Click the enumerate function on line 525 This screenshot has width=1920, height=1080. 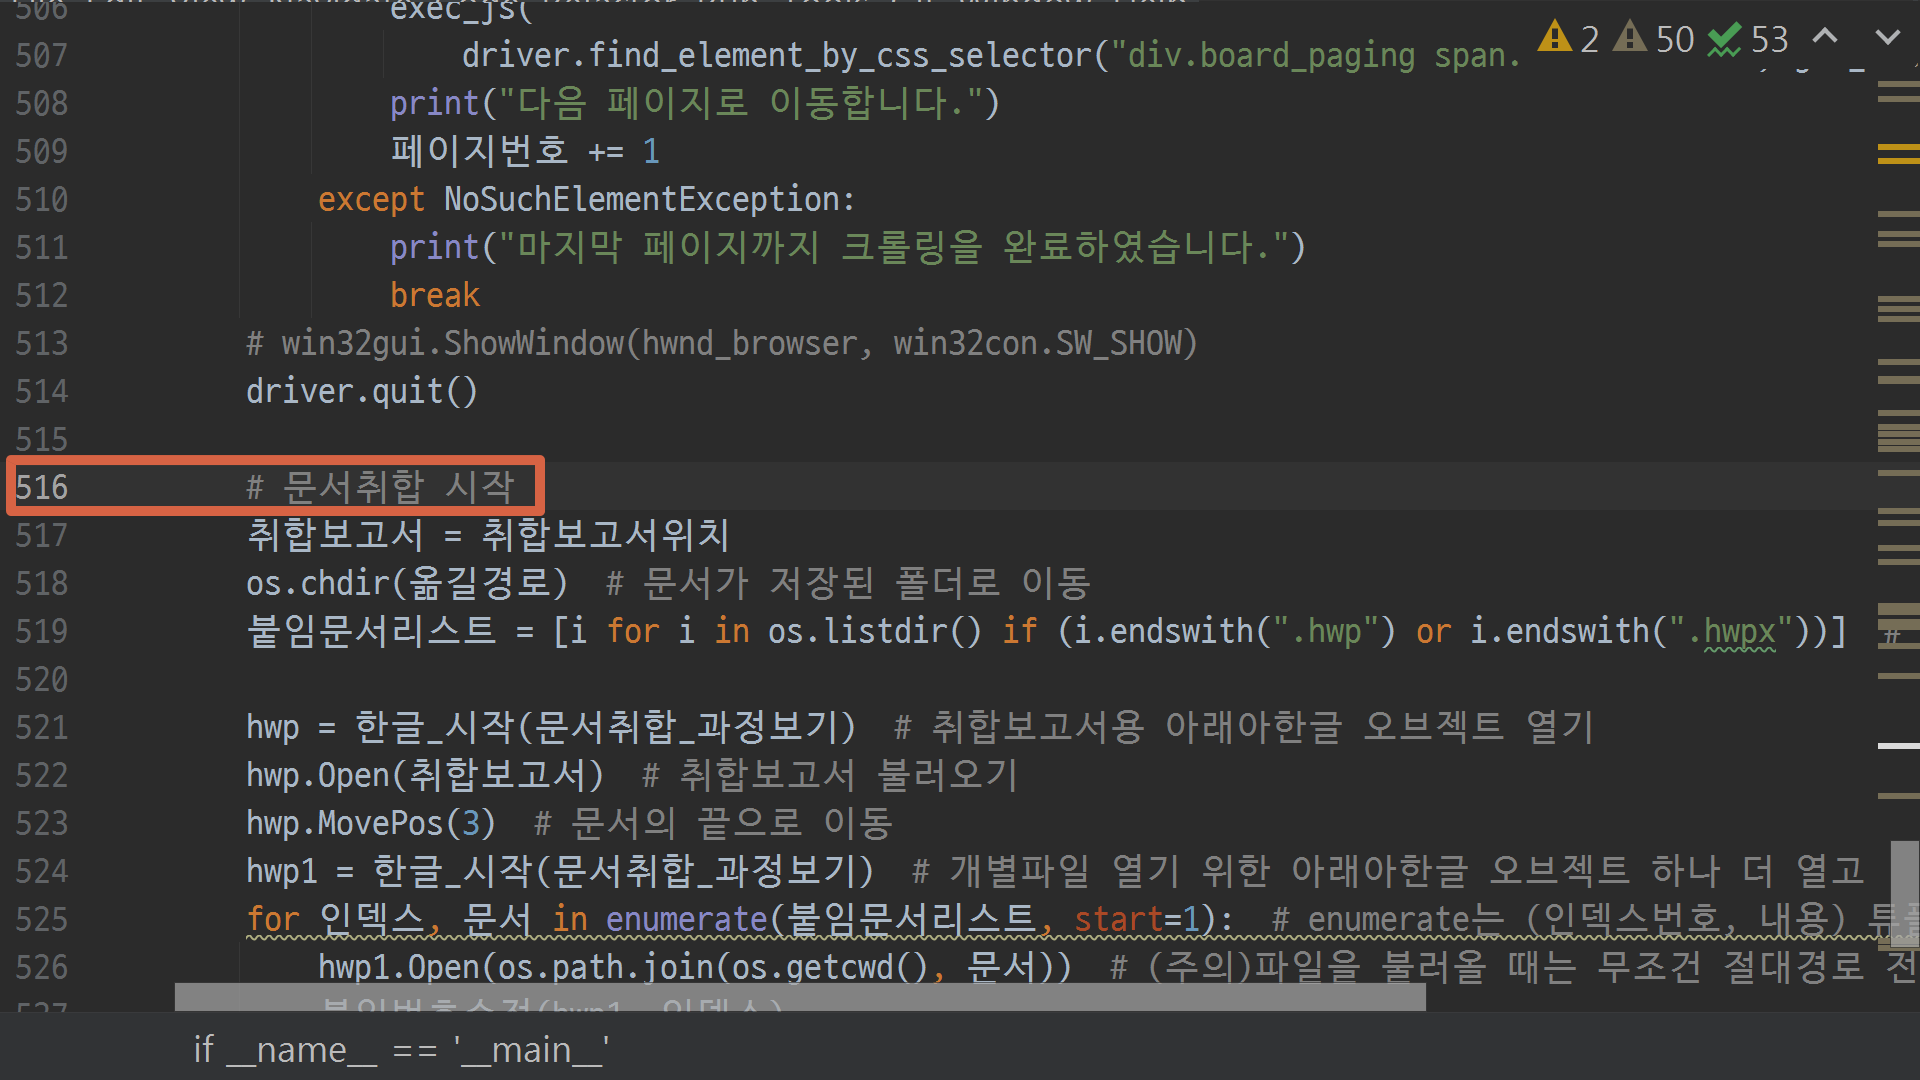[686, 919]
